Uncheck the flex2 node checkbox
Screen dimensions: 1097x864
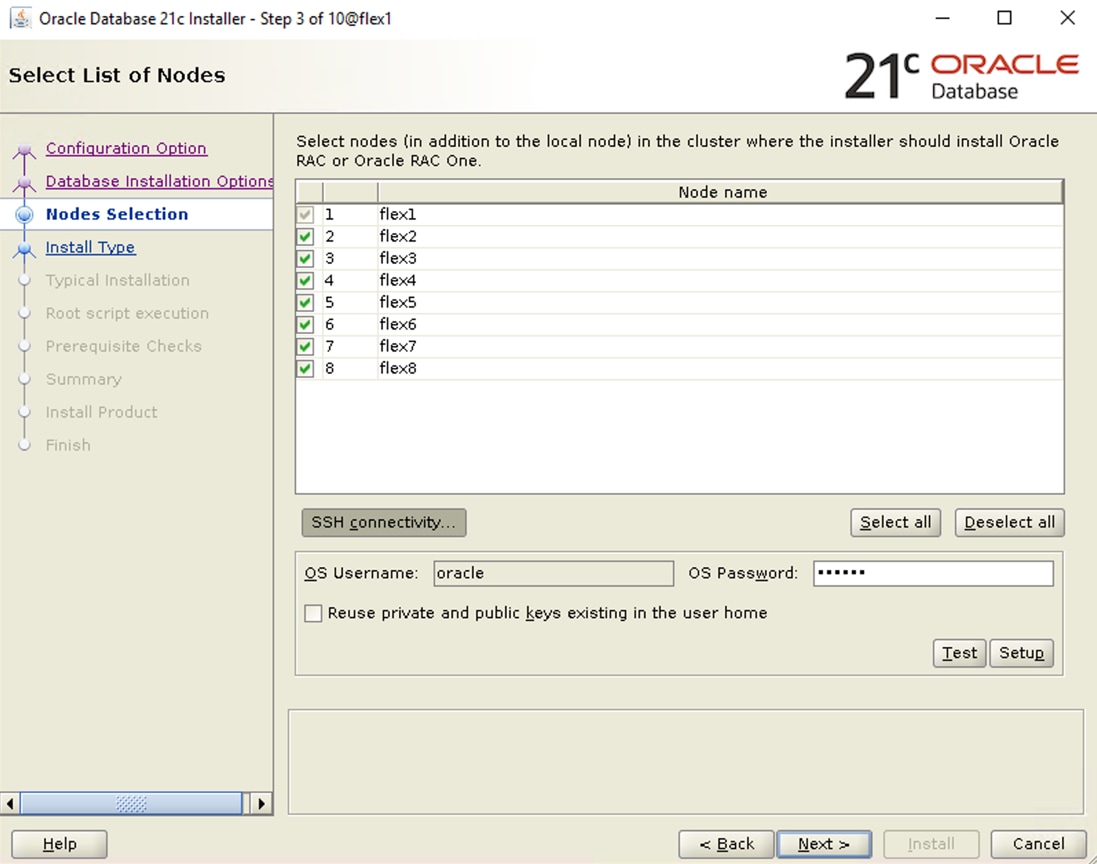point(305,236)
